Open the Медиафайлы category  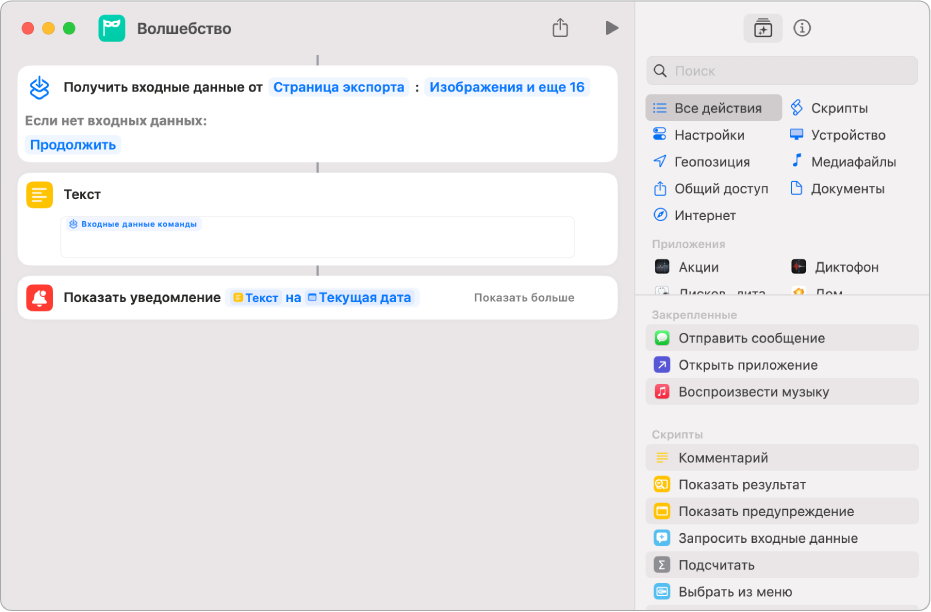[x=852, y=162]
